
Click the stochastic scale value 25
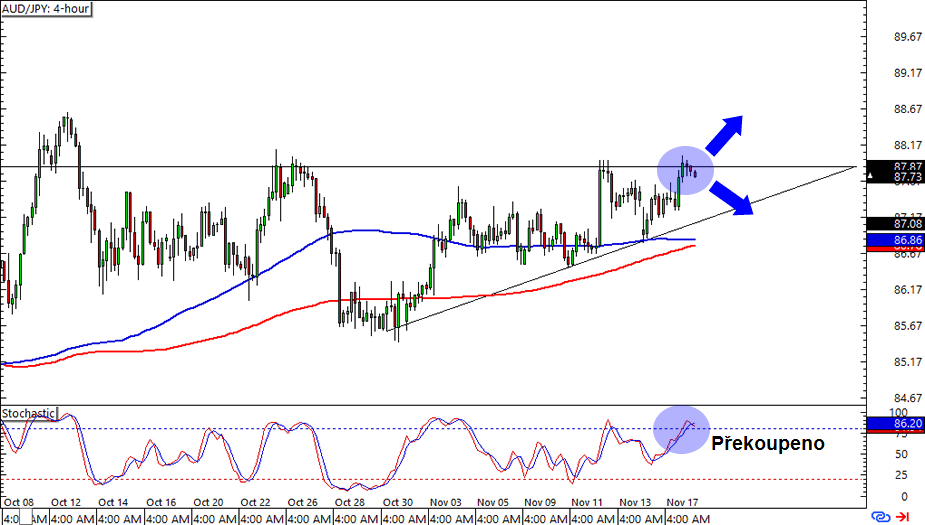click(901, 475)
